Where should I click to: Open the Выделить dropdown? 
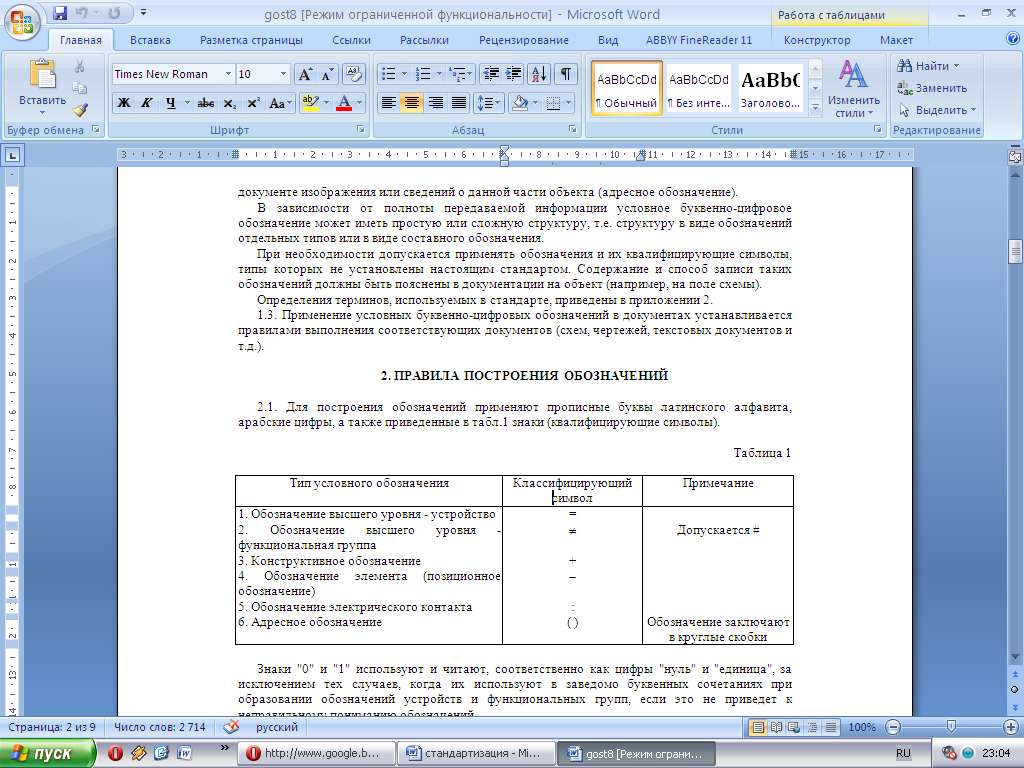(937, 110)
